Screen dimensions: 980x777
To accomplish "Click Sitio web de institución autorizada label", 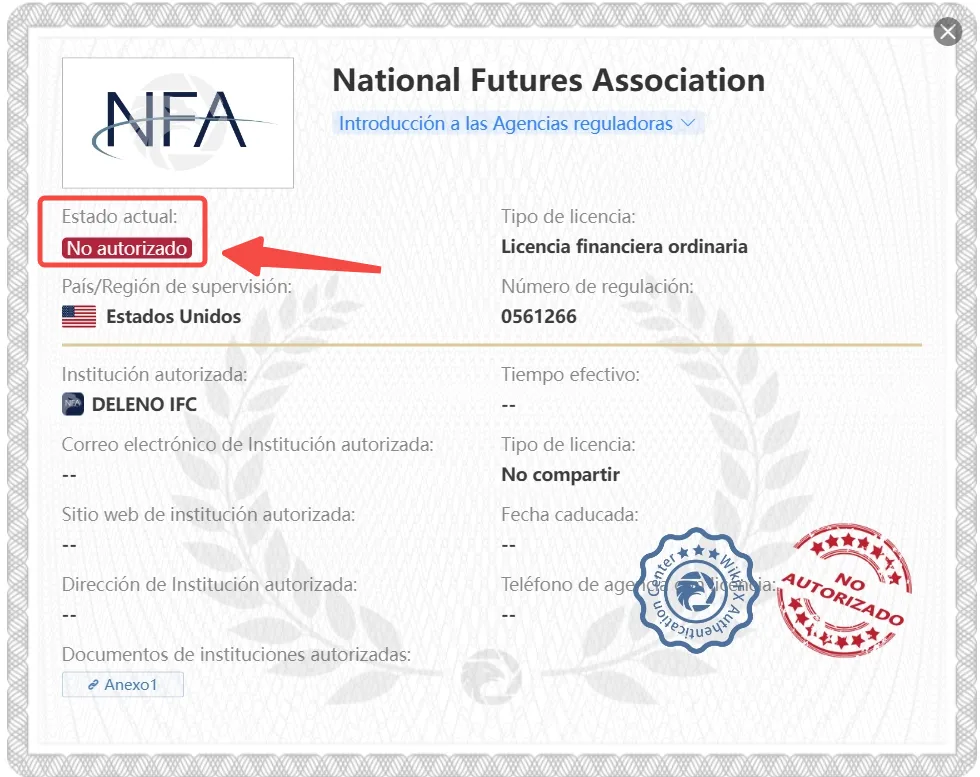I will [x=208, y=514].
